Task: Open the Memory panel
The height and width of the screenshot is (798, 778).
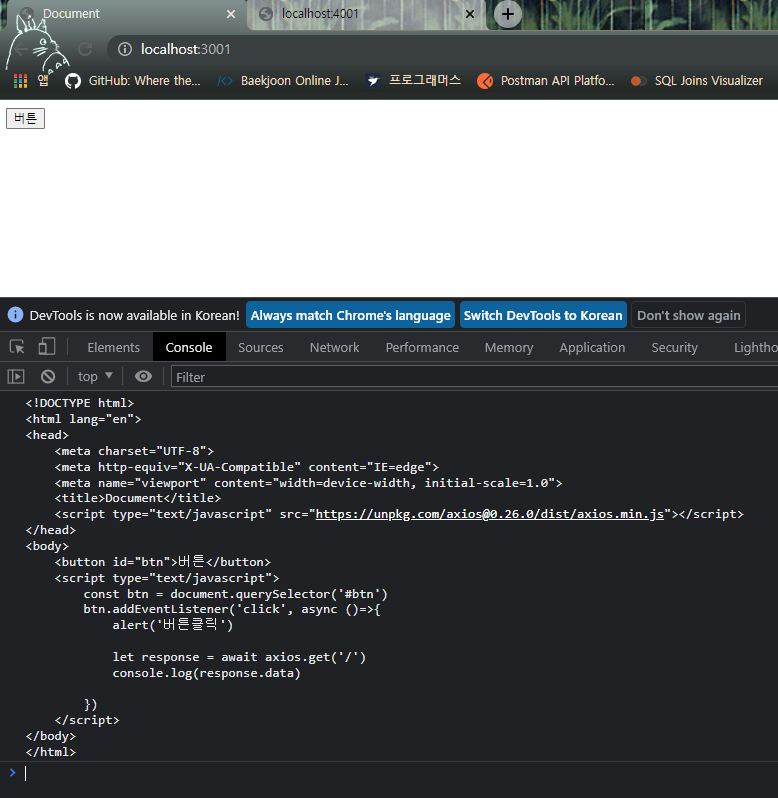Action: pyautogui.click(x=509, y=348)
